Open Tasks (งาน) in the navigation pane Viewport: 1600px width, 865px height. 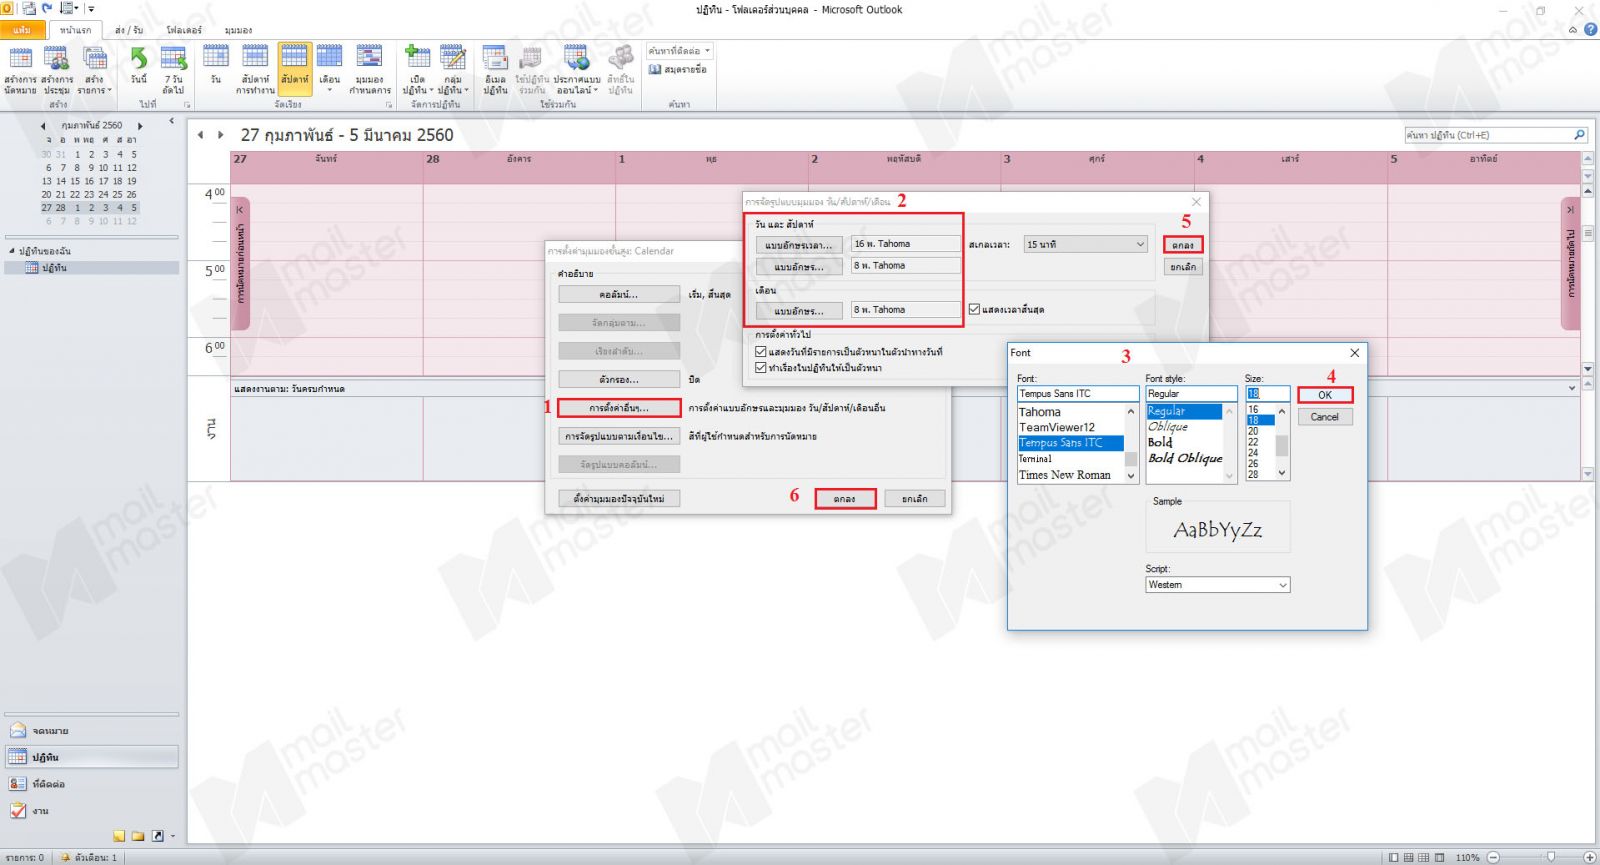click(x=92, y=811)
